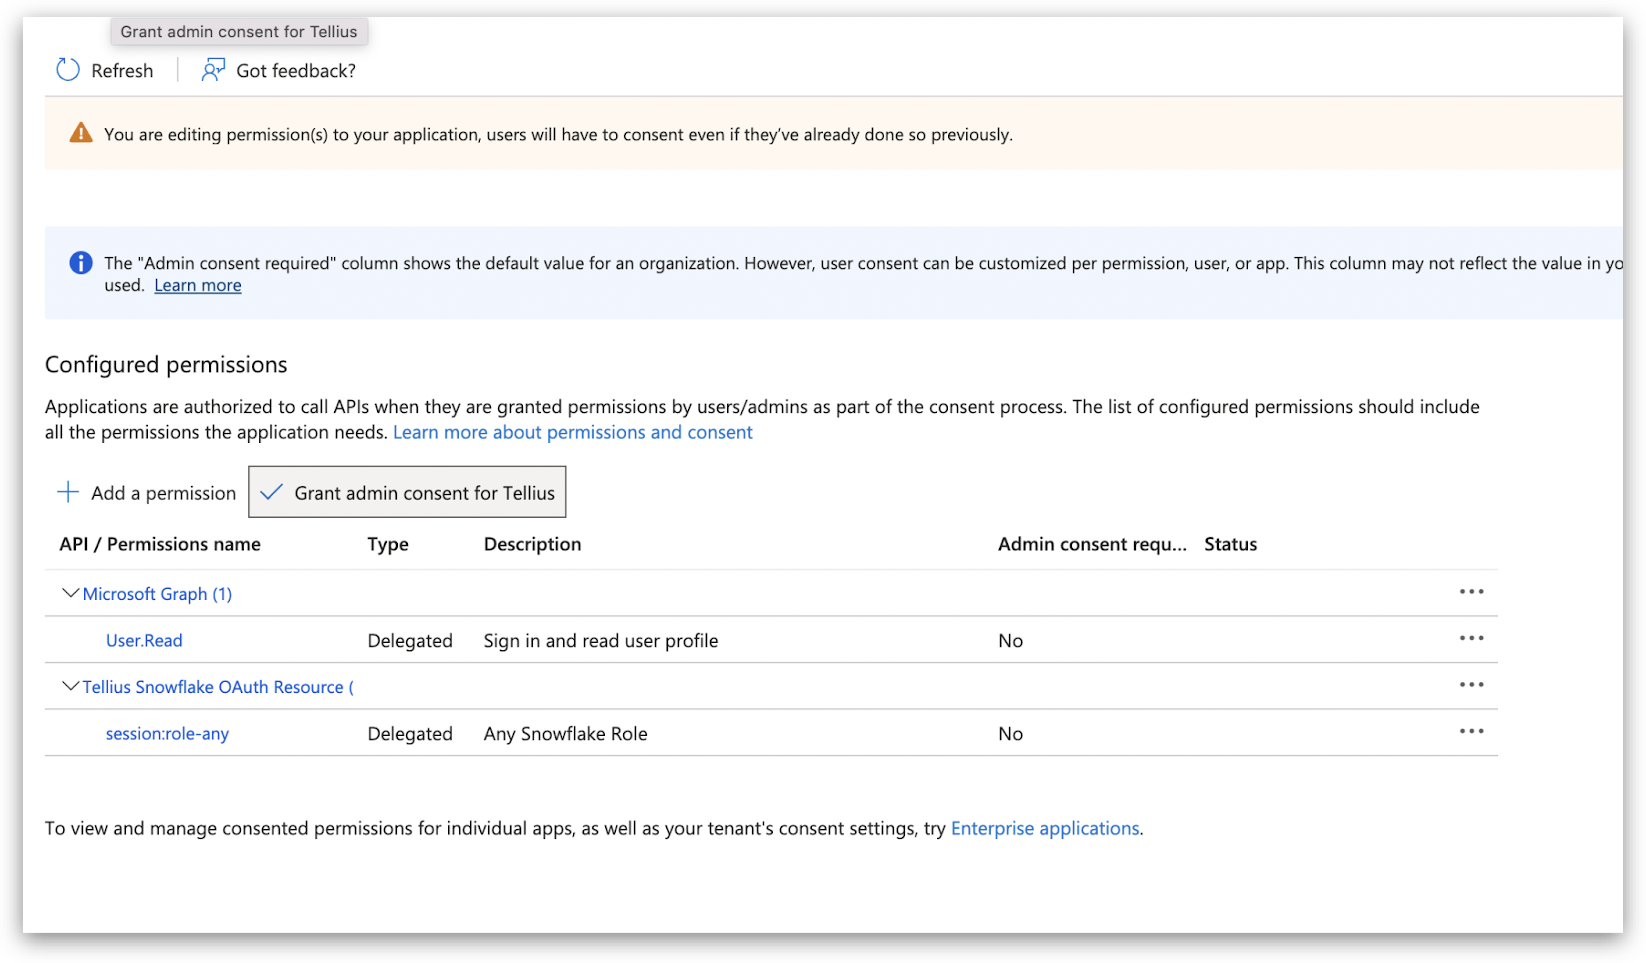The width and height of the screenshot is (1646, 963).
Task: Open ellipsis menu for Tellius Snowflake OAuth Resource
Action: 1471,685
